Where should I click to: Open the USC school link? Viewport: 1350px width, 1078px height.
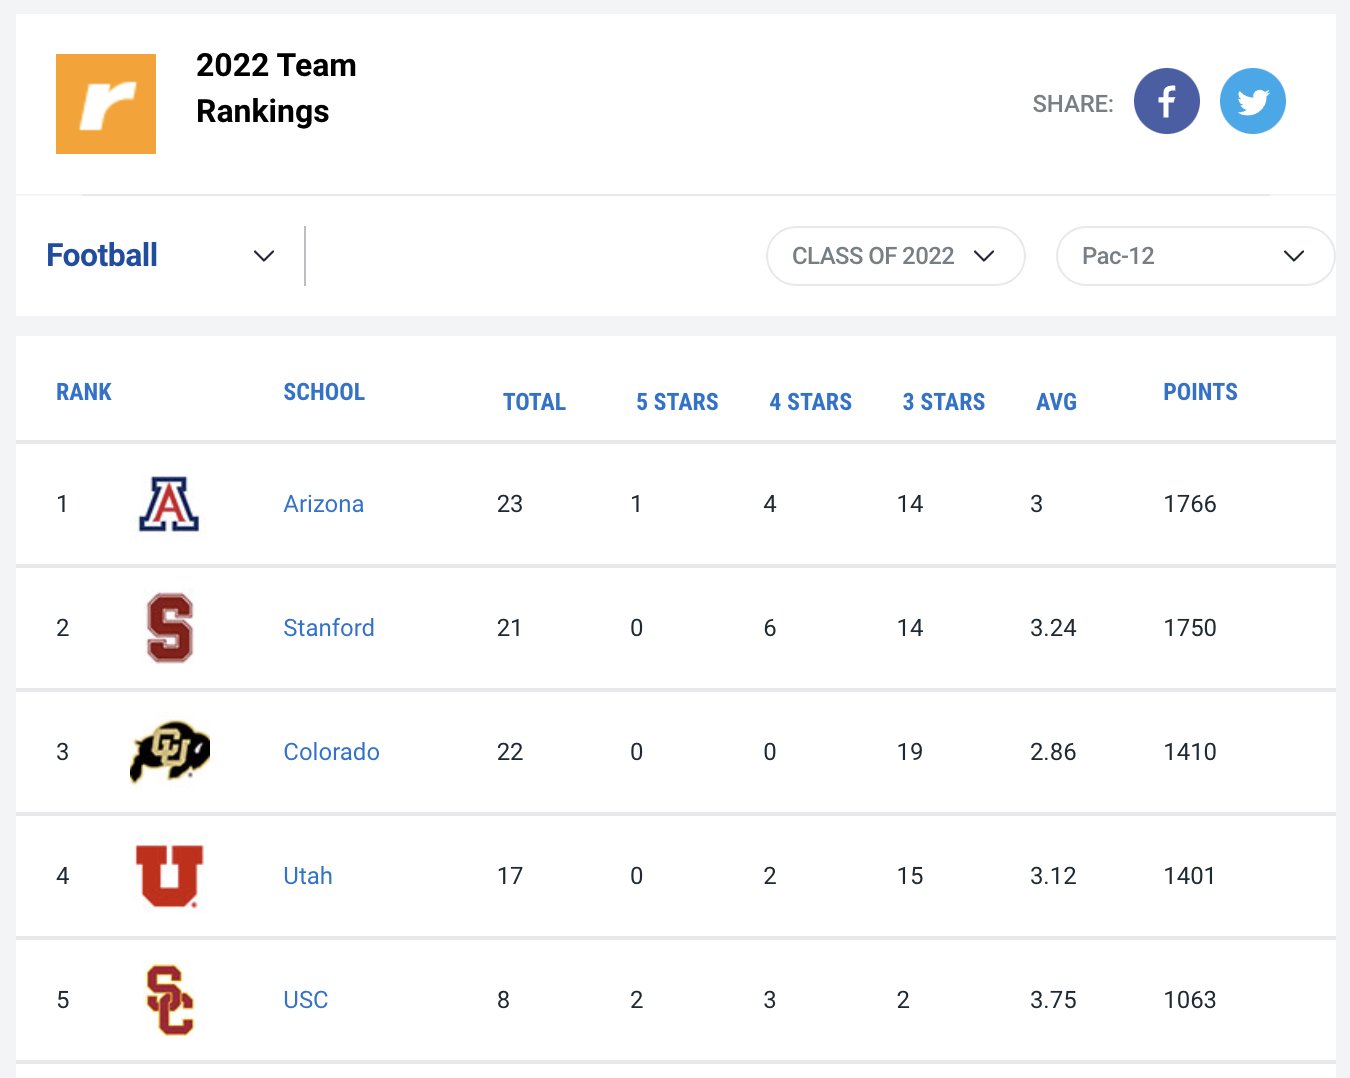[x=305, y=1000]
